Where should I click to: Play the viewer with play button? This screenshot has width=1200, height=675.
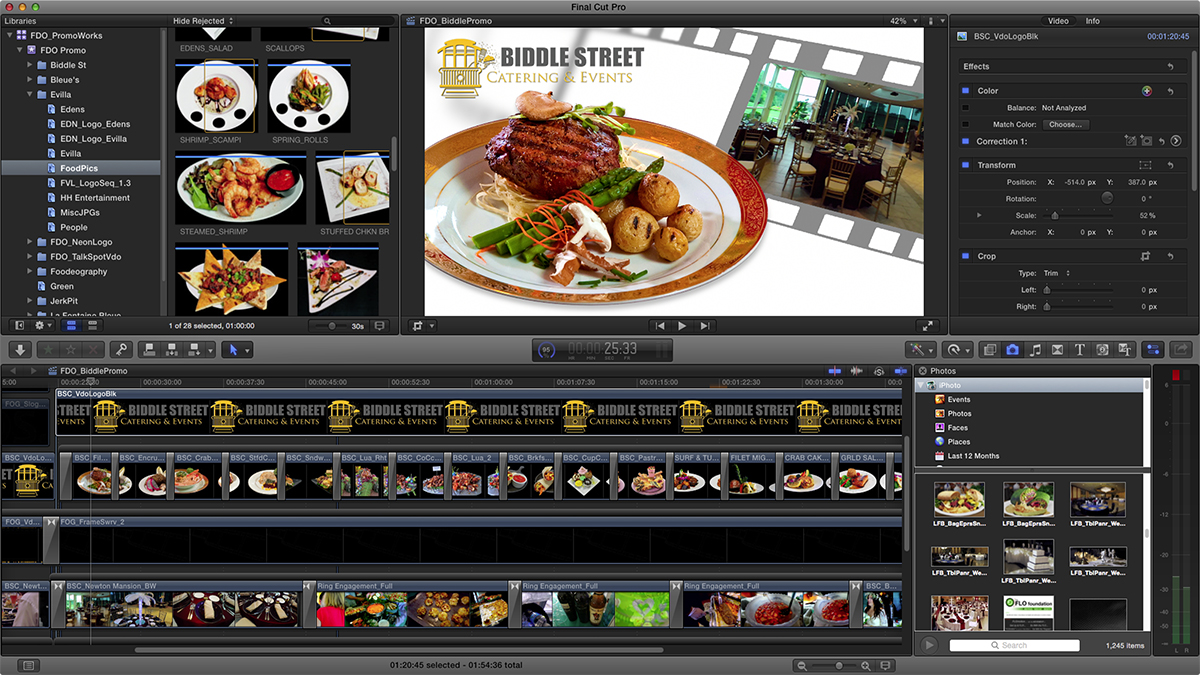[x=682, y=325]
